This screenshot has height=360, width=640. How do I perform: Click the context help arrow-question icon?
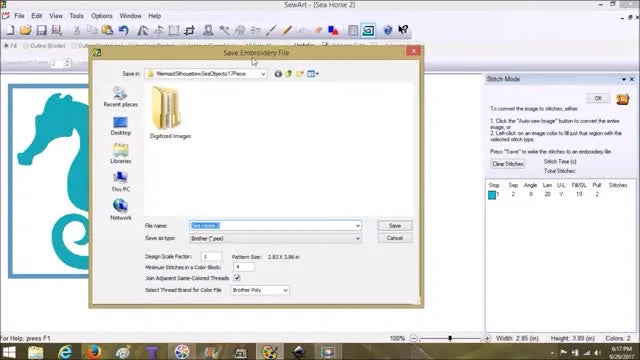click(403, 30)
